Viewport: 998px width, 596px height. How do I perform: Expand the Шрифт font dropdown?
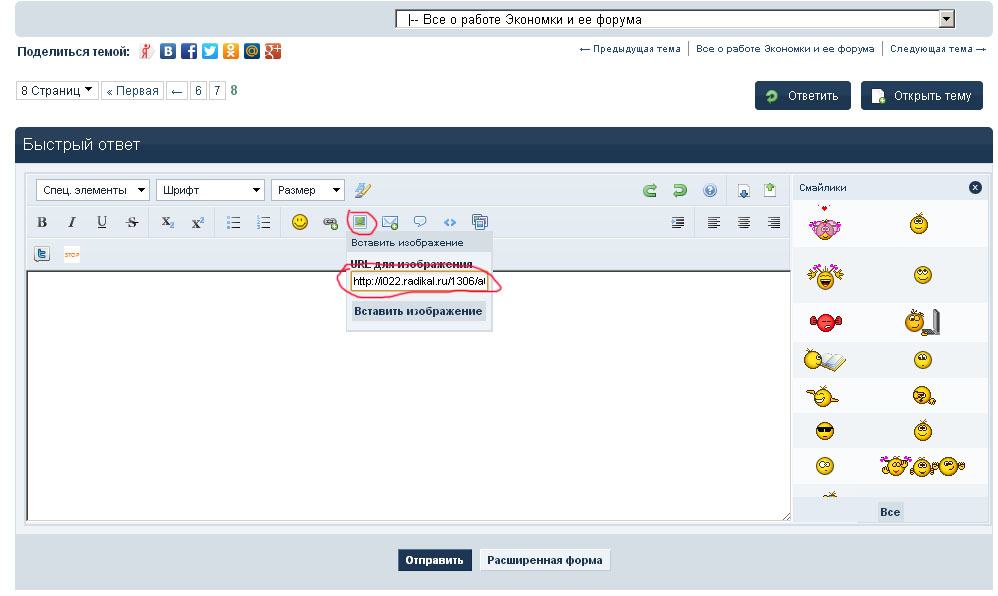[211, 190]
